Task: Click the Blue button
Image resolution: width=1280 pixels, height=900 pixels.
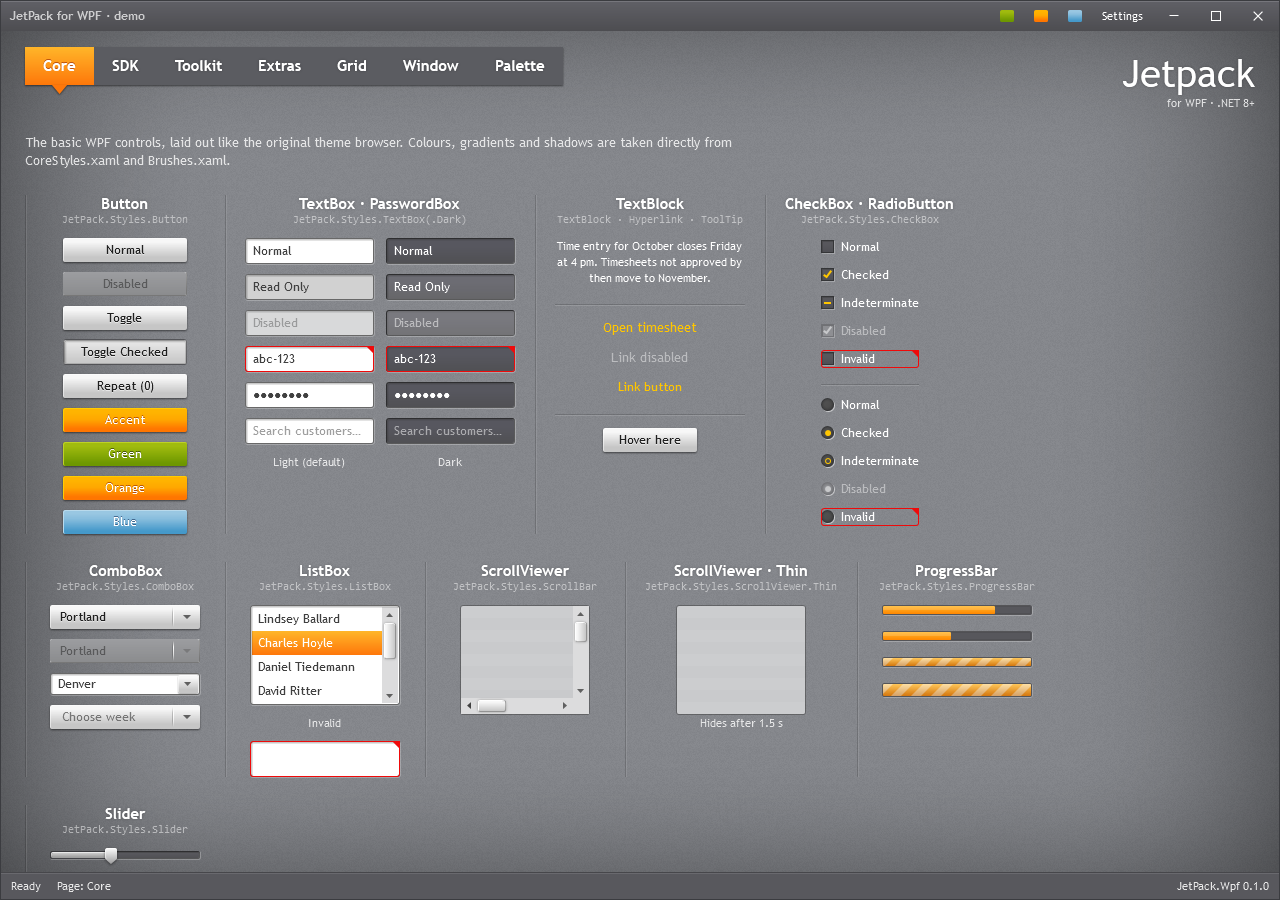Action: coord(125,522)
